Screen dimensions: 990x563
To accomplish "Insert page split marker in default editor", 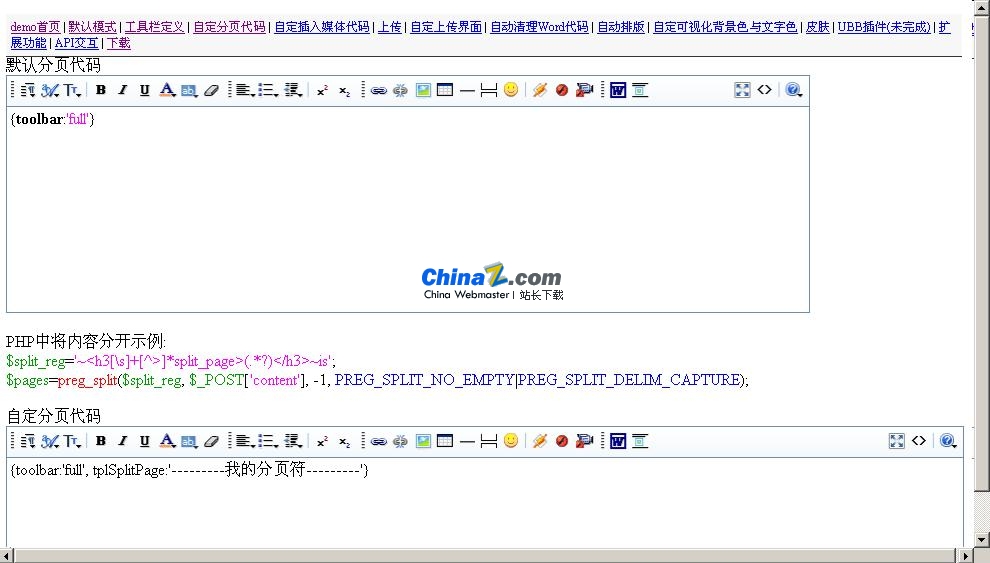I will 489,90.
